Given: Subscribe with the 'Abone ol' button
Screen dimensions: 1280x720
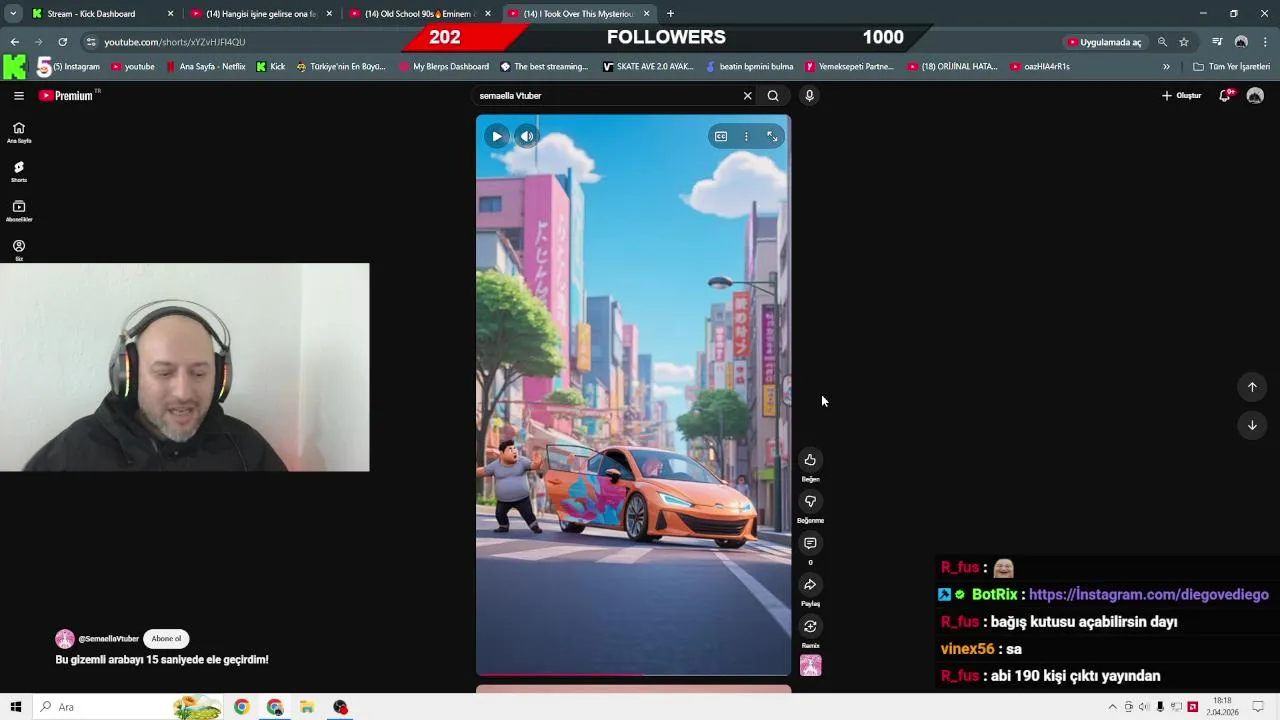Looking at the screenshot, I should tap(166, 639).
